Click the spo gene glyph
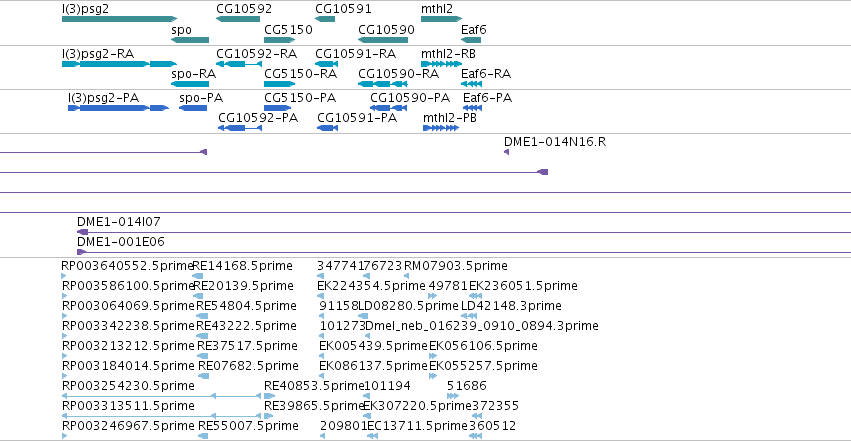 tap(189, 40)
